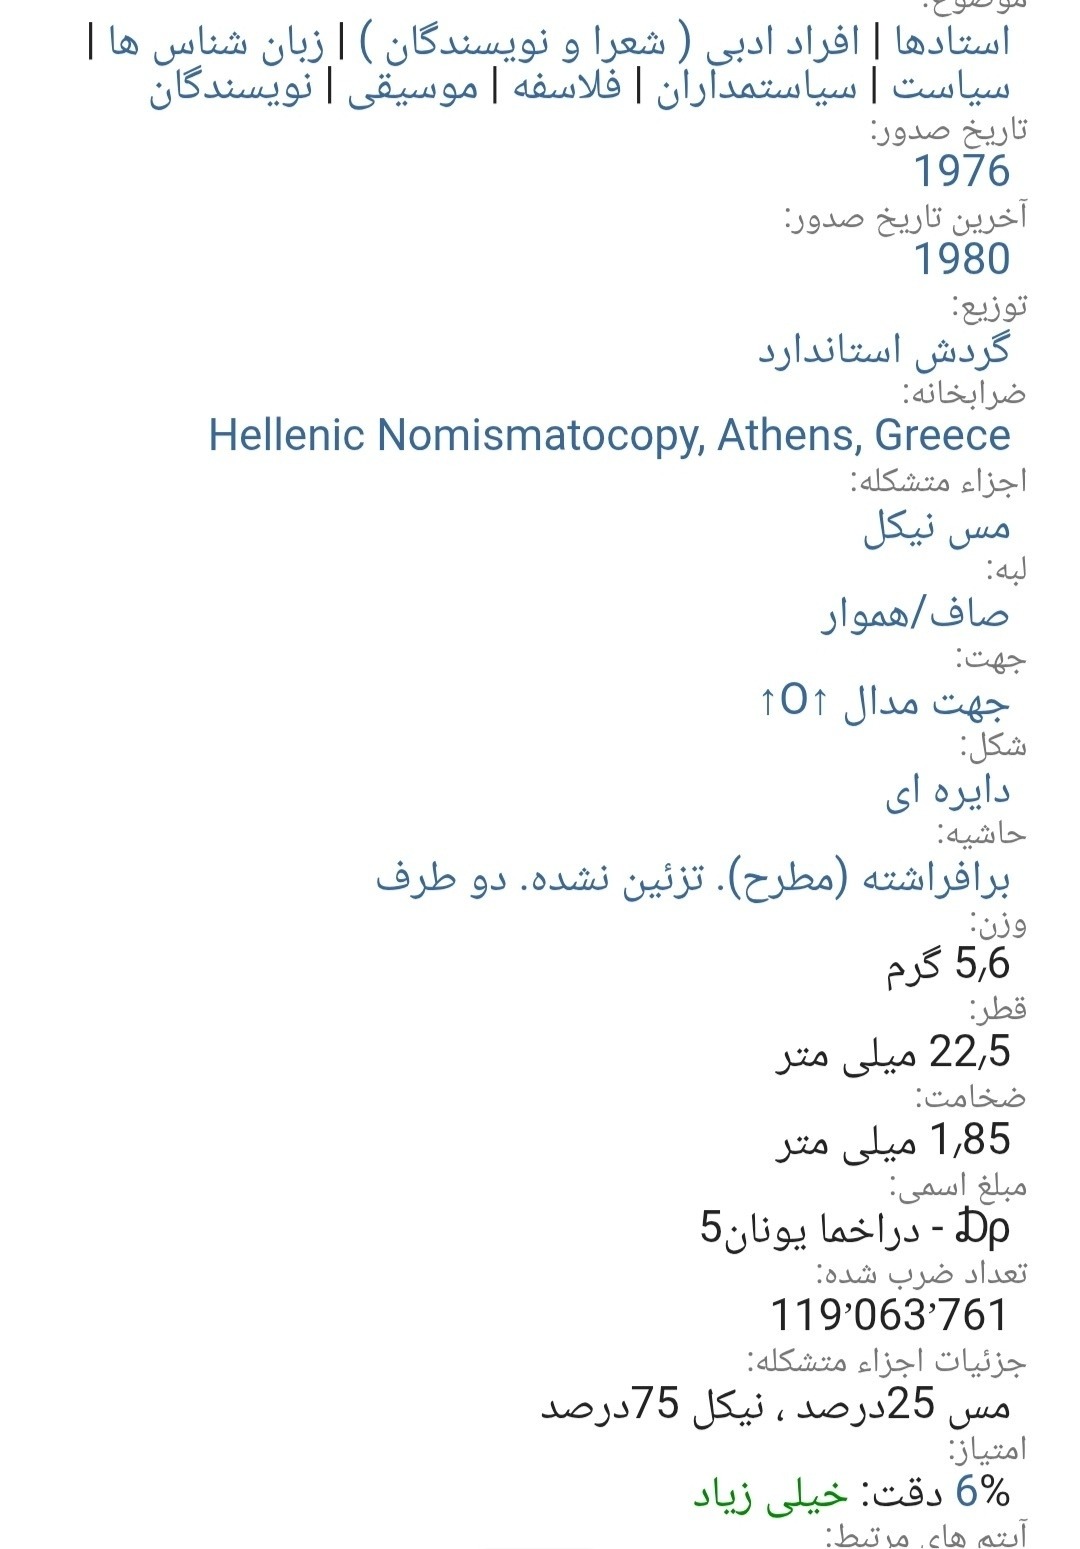Open the سیاست topic link
This screenshot has height=1549, width=1080.
click(x=950, y=88)
